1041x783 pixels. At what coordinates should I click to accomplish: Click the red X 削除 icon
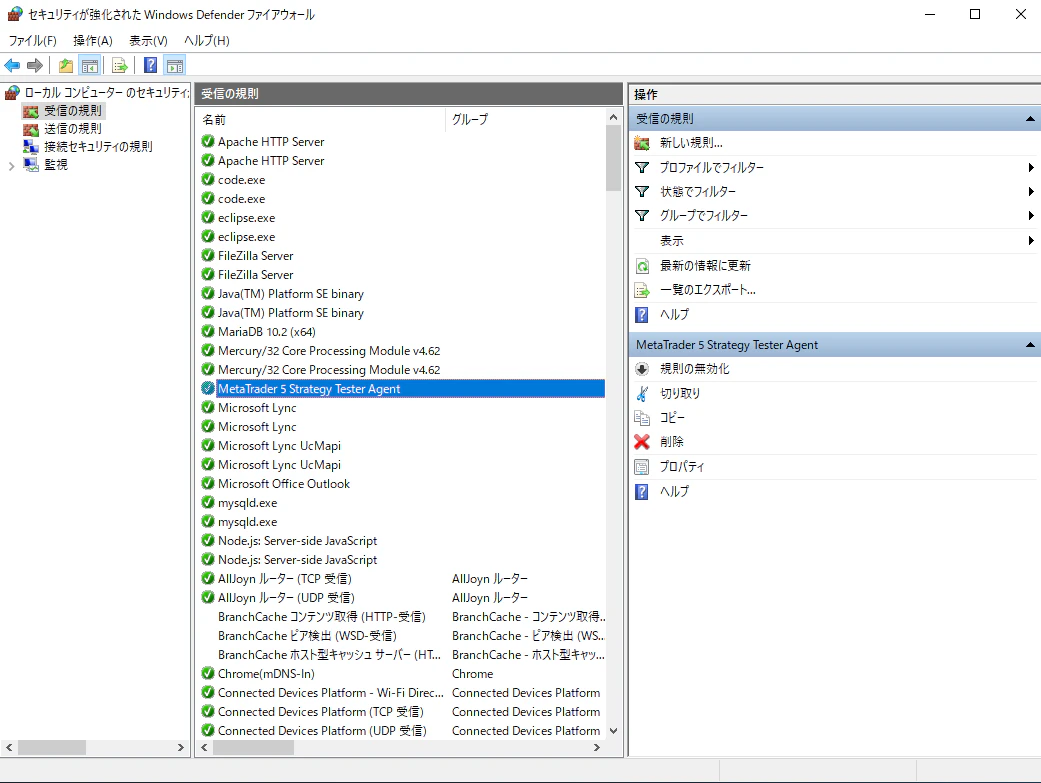pyautogui.click(x=642, y=442)
